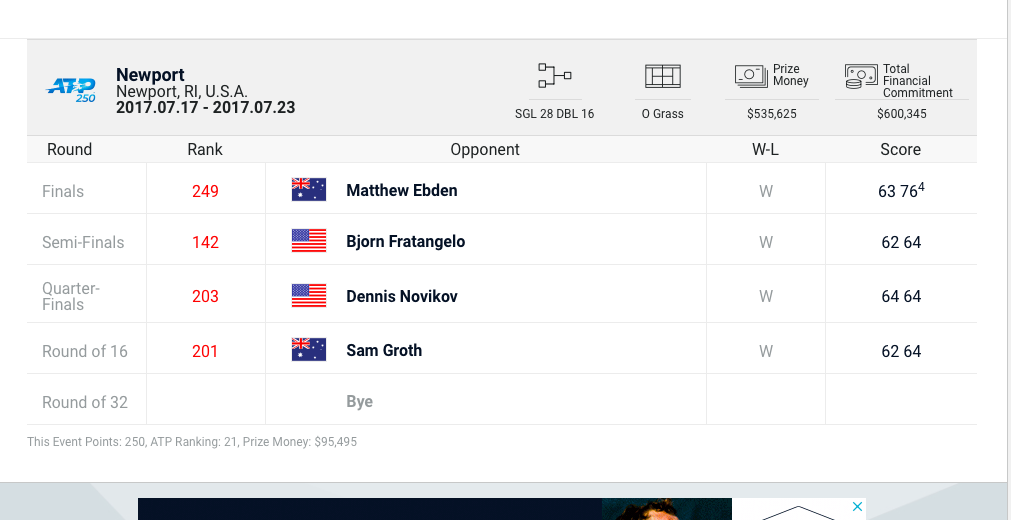Click the grass court surface icon

[662, 76]
